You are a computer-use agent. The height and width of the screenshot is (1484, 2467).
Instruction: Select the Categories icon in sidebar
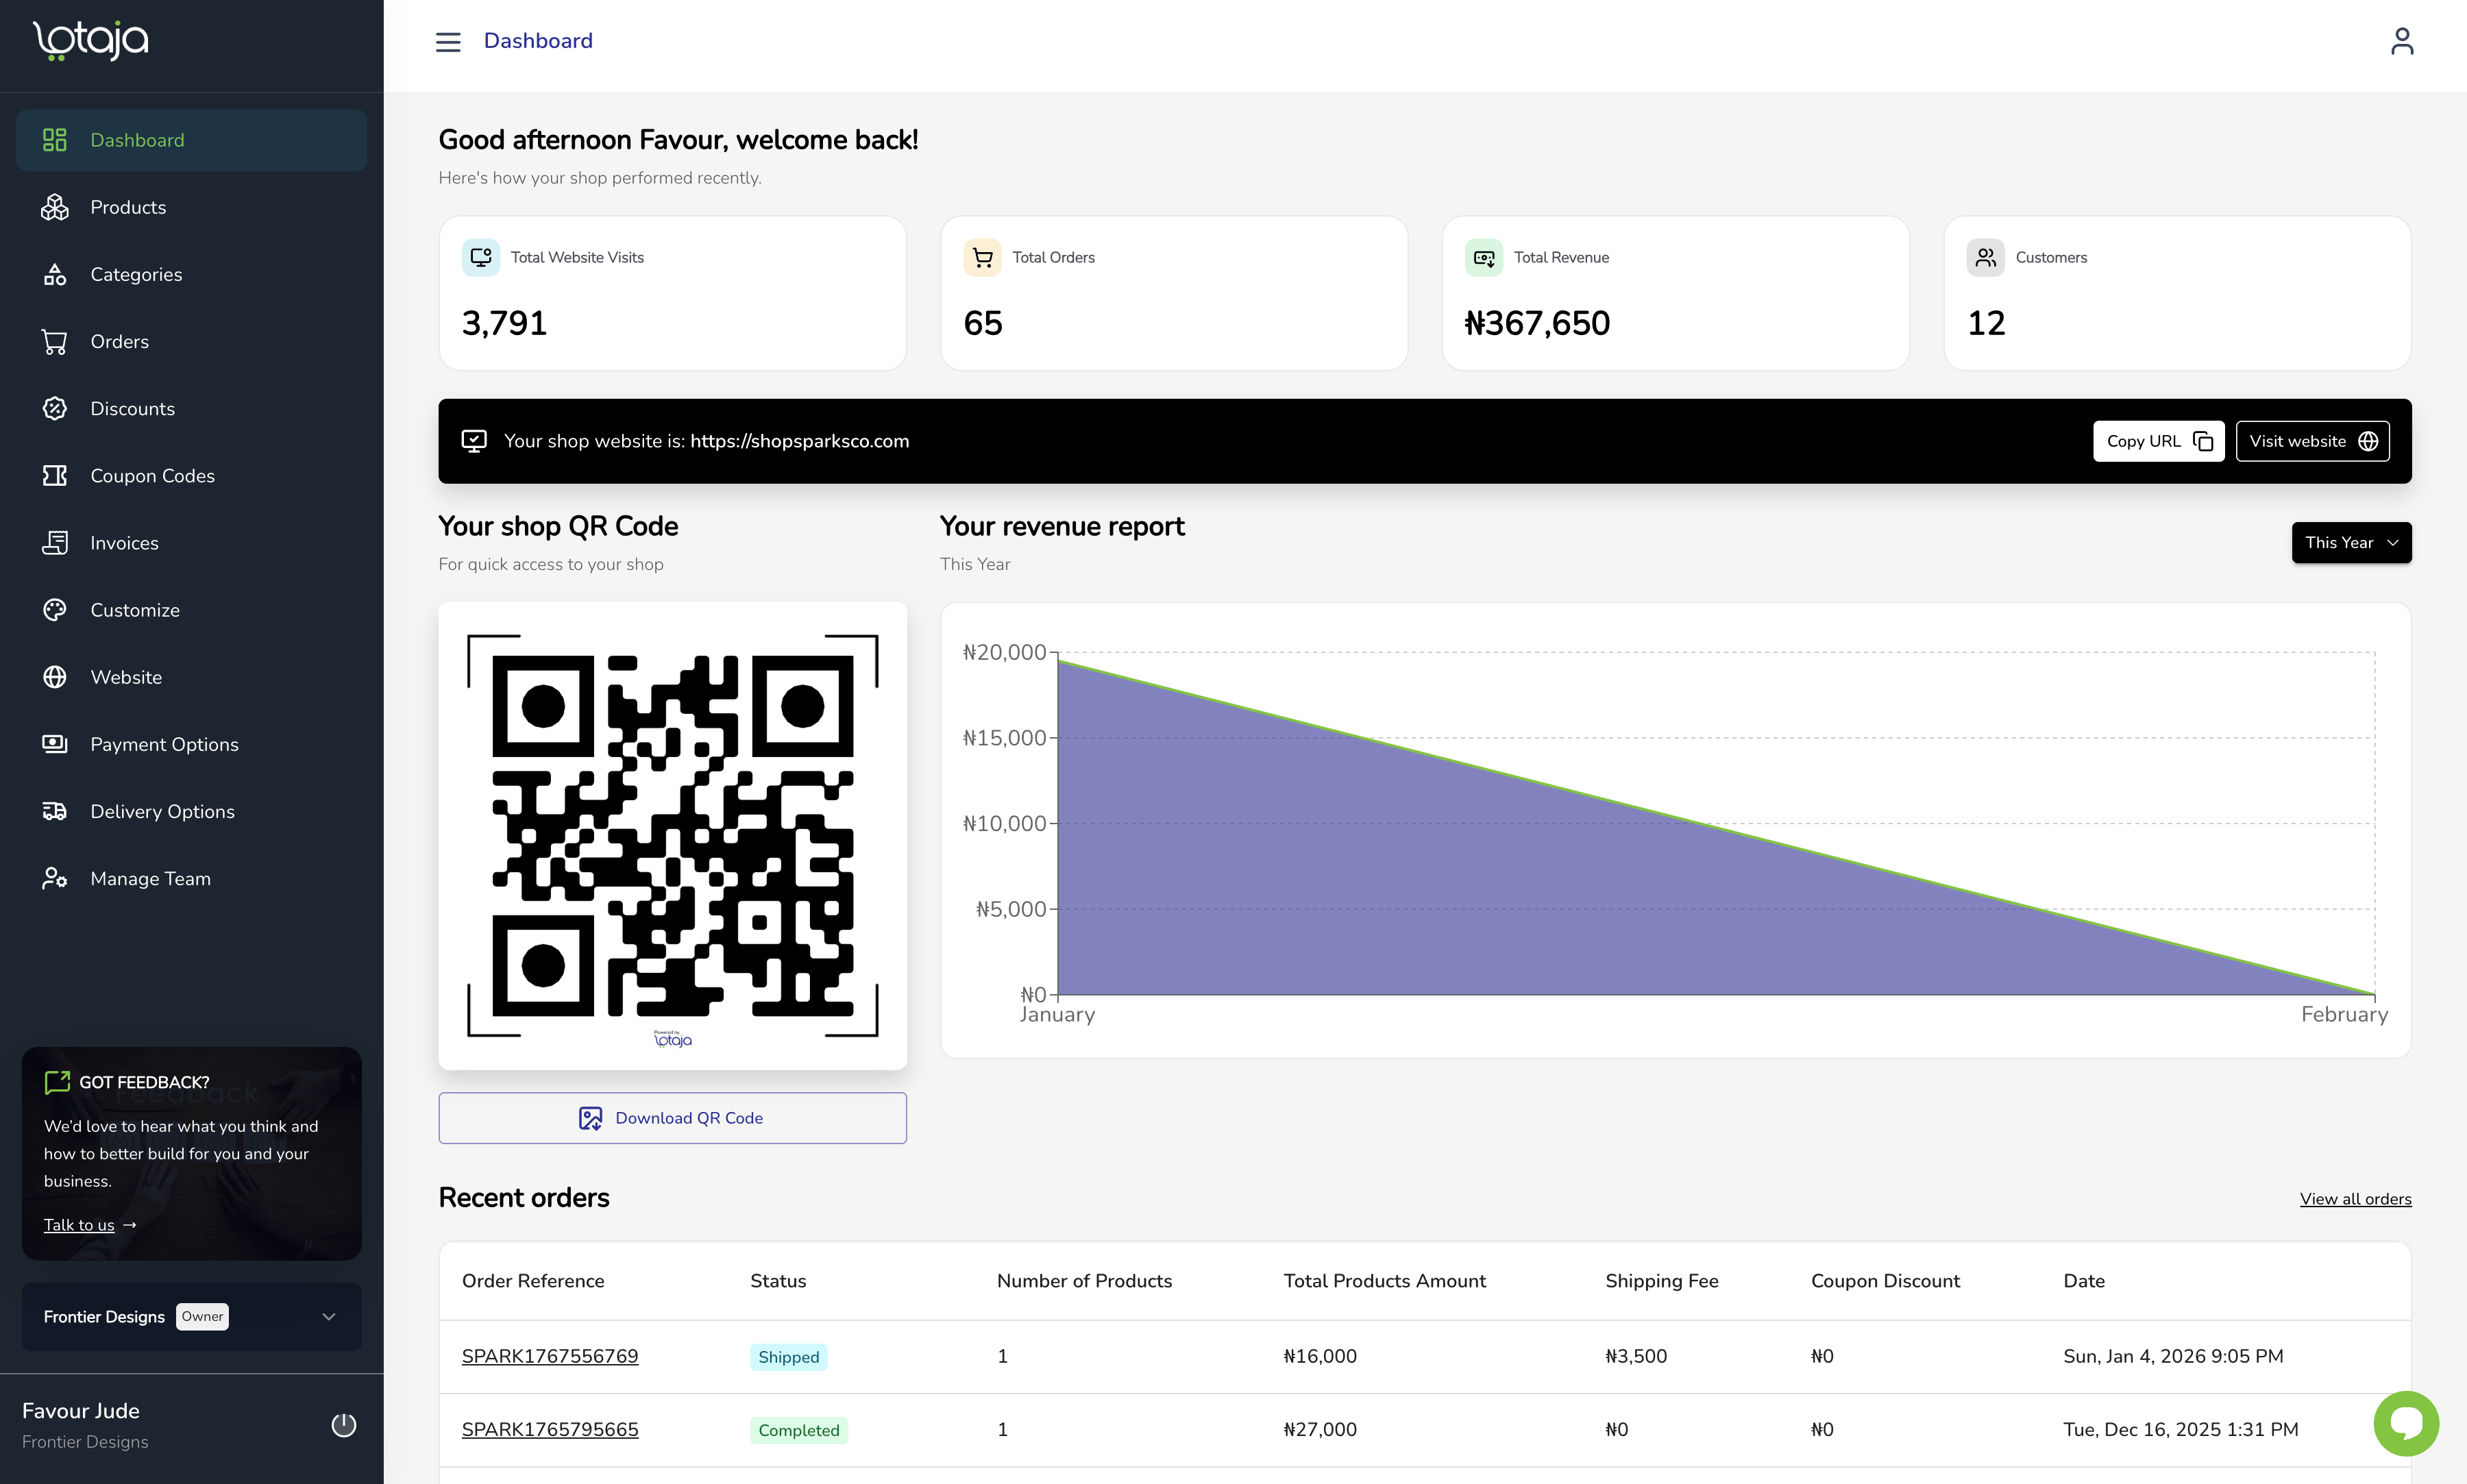click(x=55, y=274)
